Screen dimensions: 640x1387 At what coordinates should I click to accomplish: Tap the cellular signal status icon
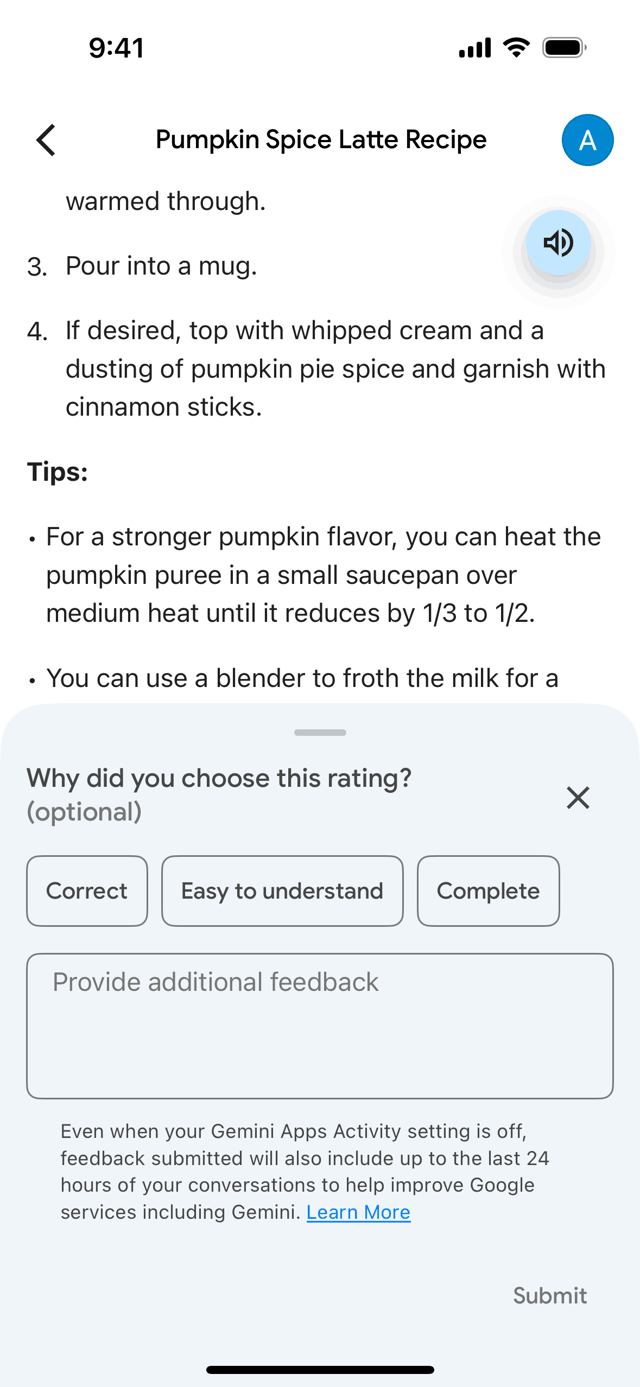475,48
